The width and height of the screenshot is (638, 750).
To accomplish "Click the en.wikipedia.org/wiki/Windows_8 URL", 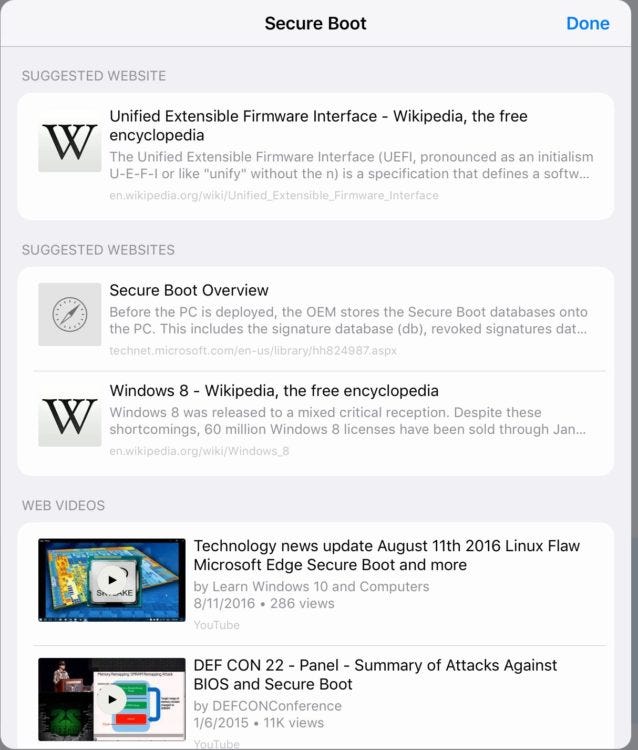I will tap(199, 451).
